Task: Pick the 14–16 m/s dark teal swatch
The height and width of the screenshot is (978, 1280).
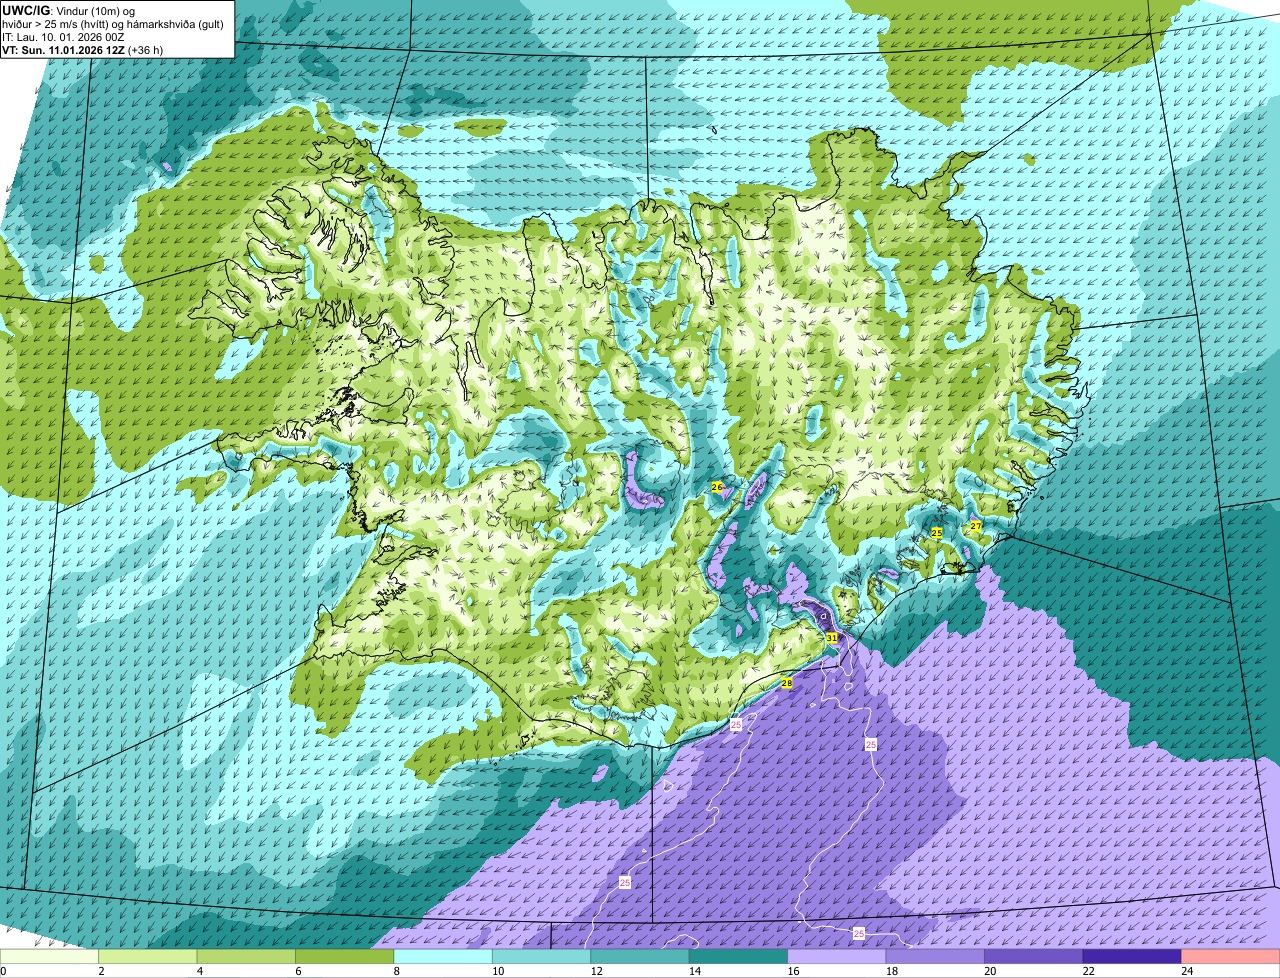Action: 738,957
